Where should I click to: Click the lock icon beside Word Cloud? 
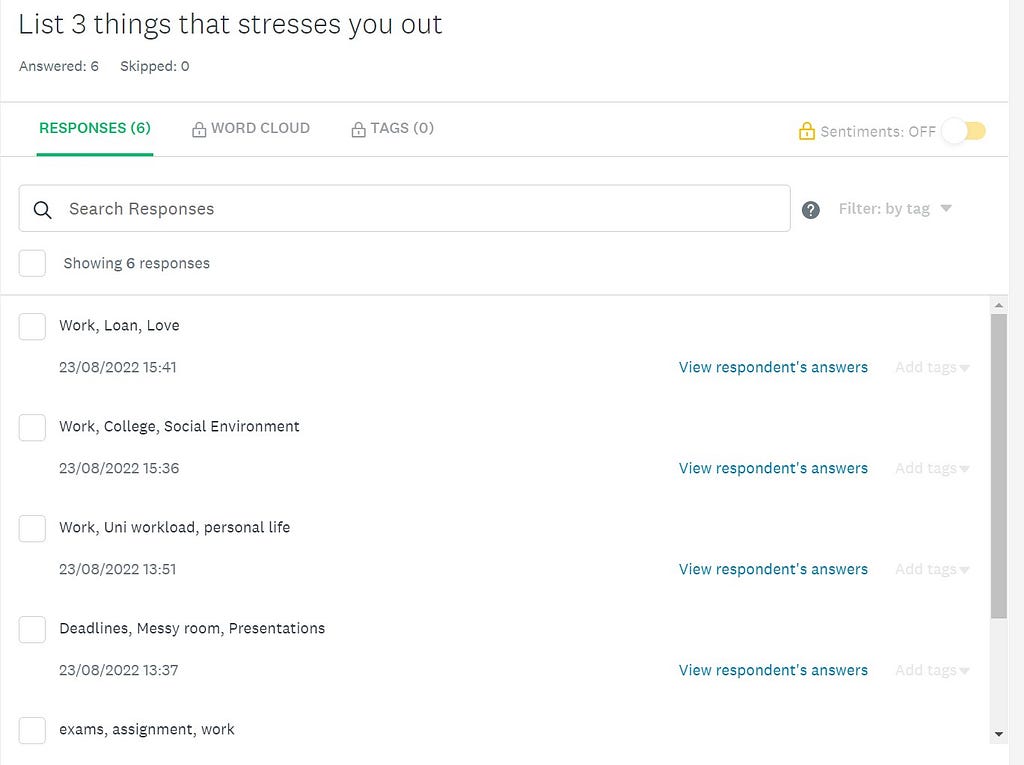pos(199,129)
